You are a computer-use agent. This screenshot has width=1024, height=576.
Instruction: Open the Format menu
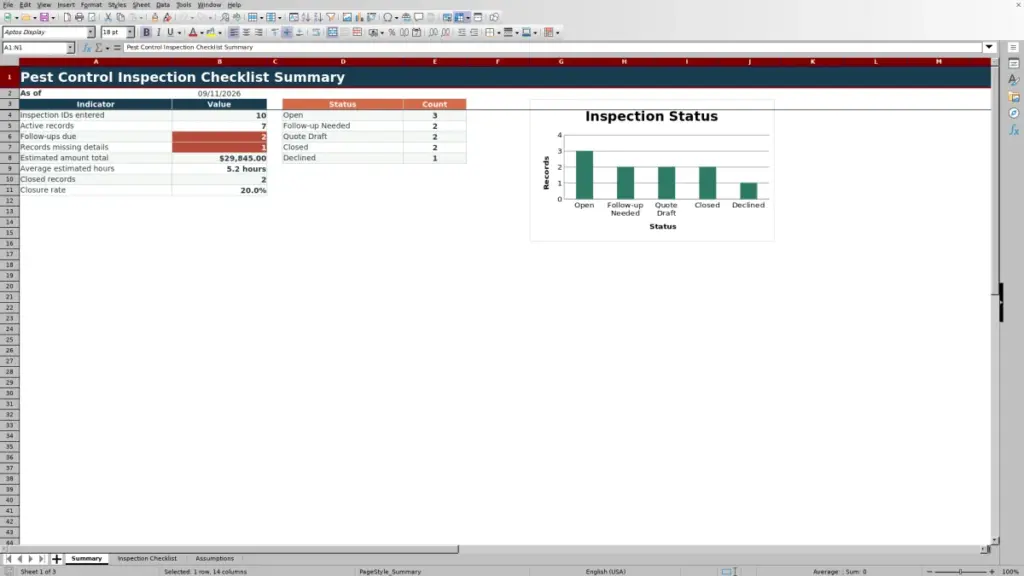tap(91, 5)
